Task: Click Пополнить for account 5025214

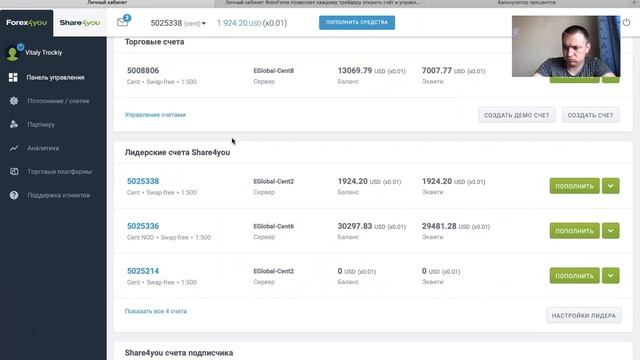Action: pyautogui.click(x=574, y=276)
